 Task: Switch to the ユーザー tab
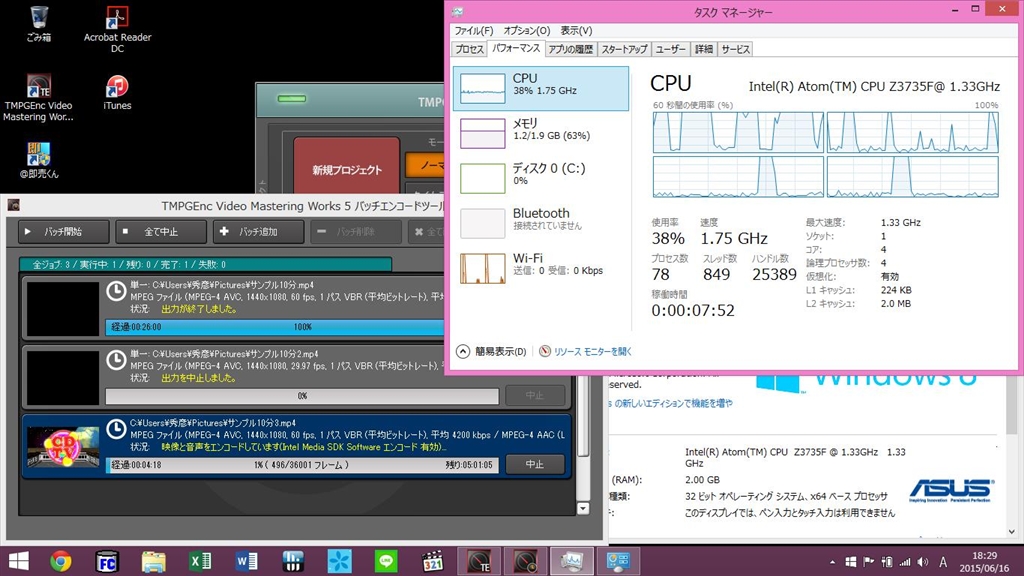[x=671, y=49]
